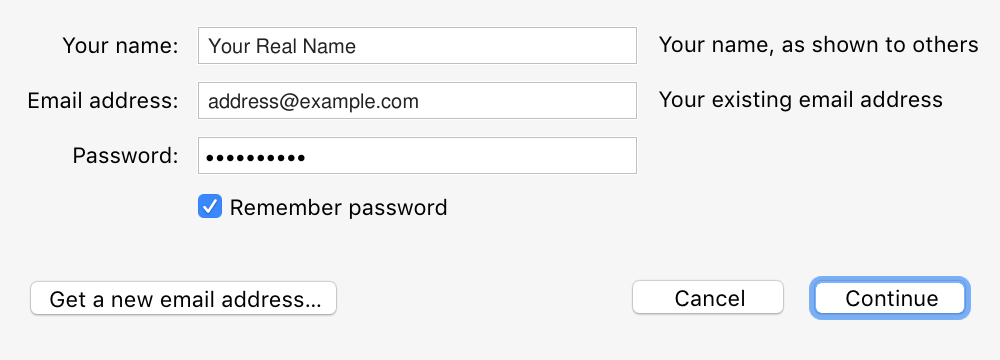Click the "Your Real Name" placeholder text
The image size is (1000, 360).
tap(282, 46)
